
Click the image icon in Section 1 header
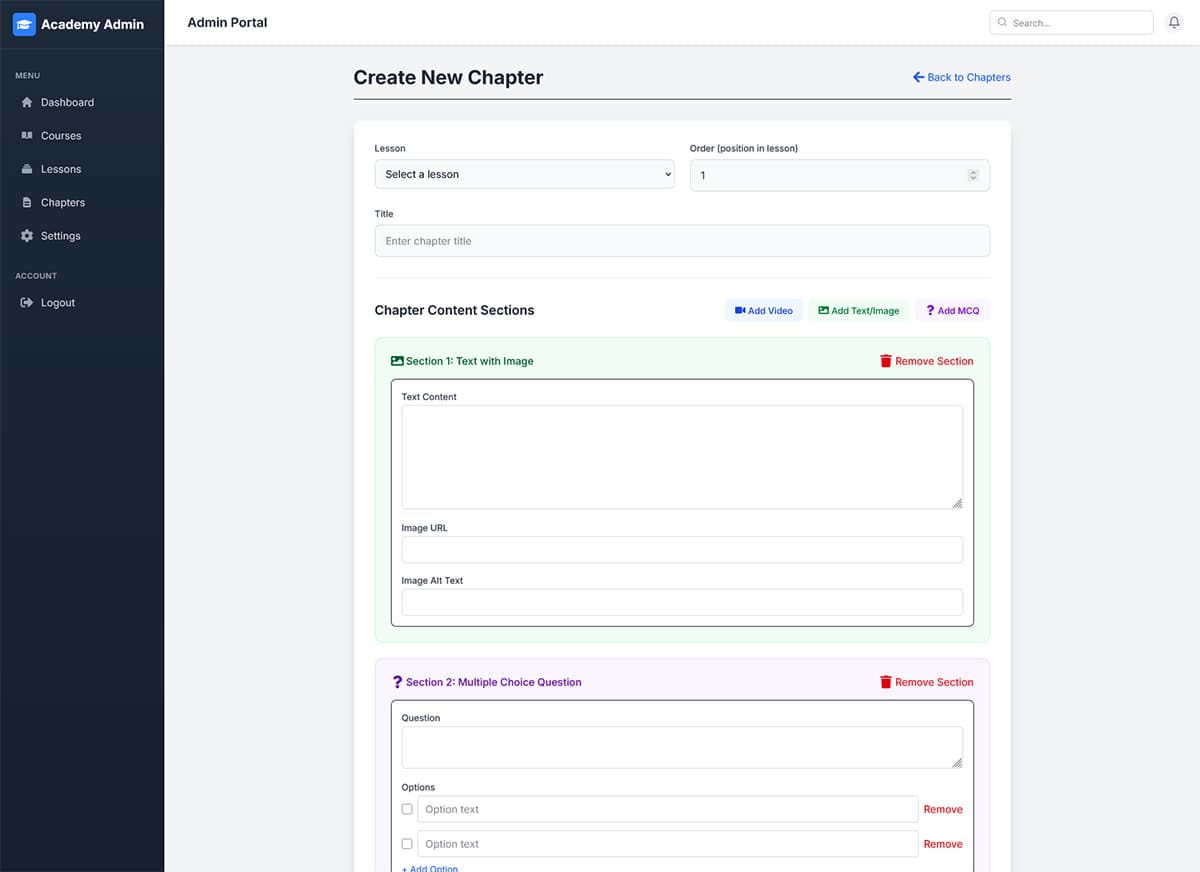pyautogui.click(x=397, y=361)
